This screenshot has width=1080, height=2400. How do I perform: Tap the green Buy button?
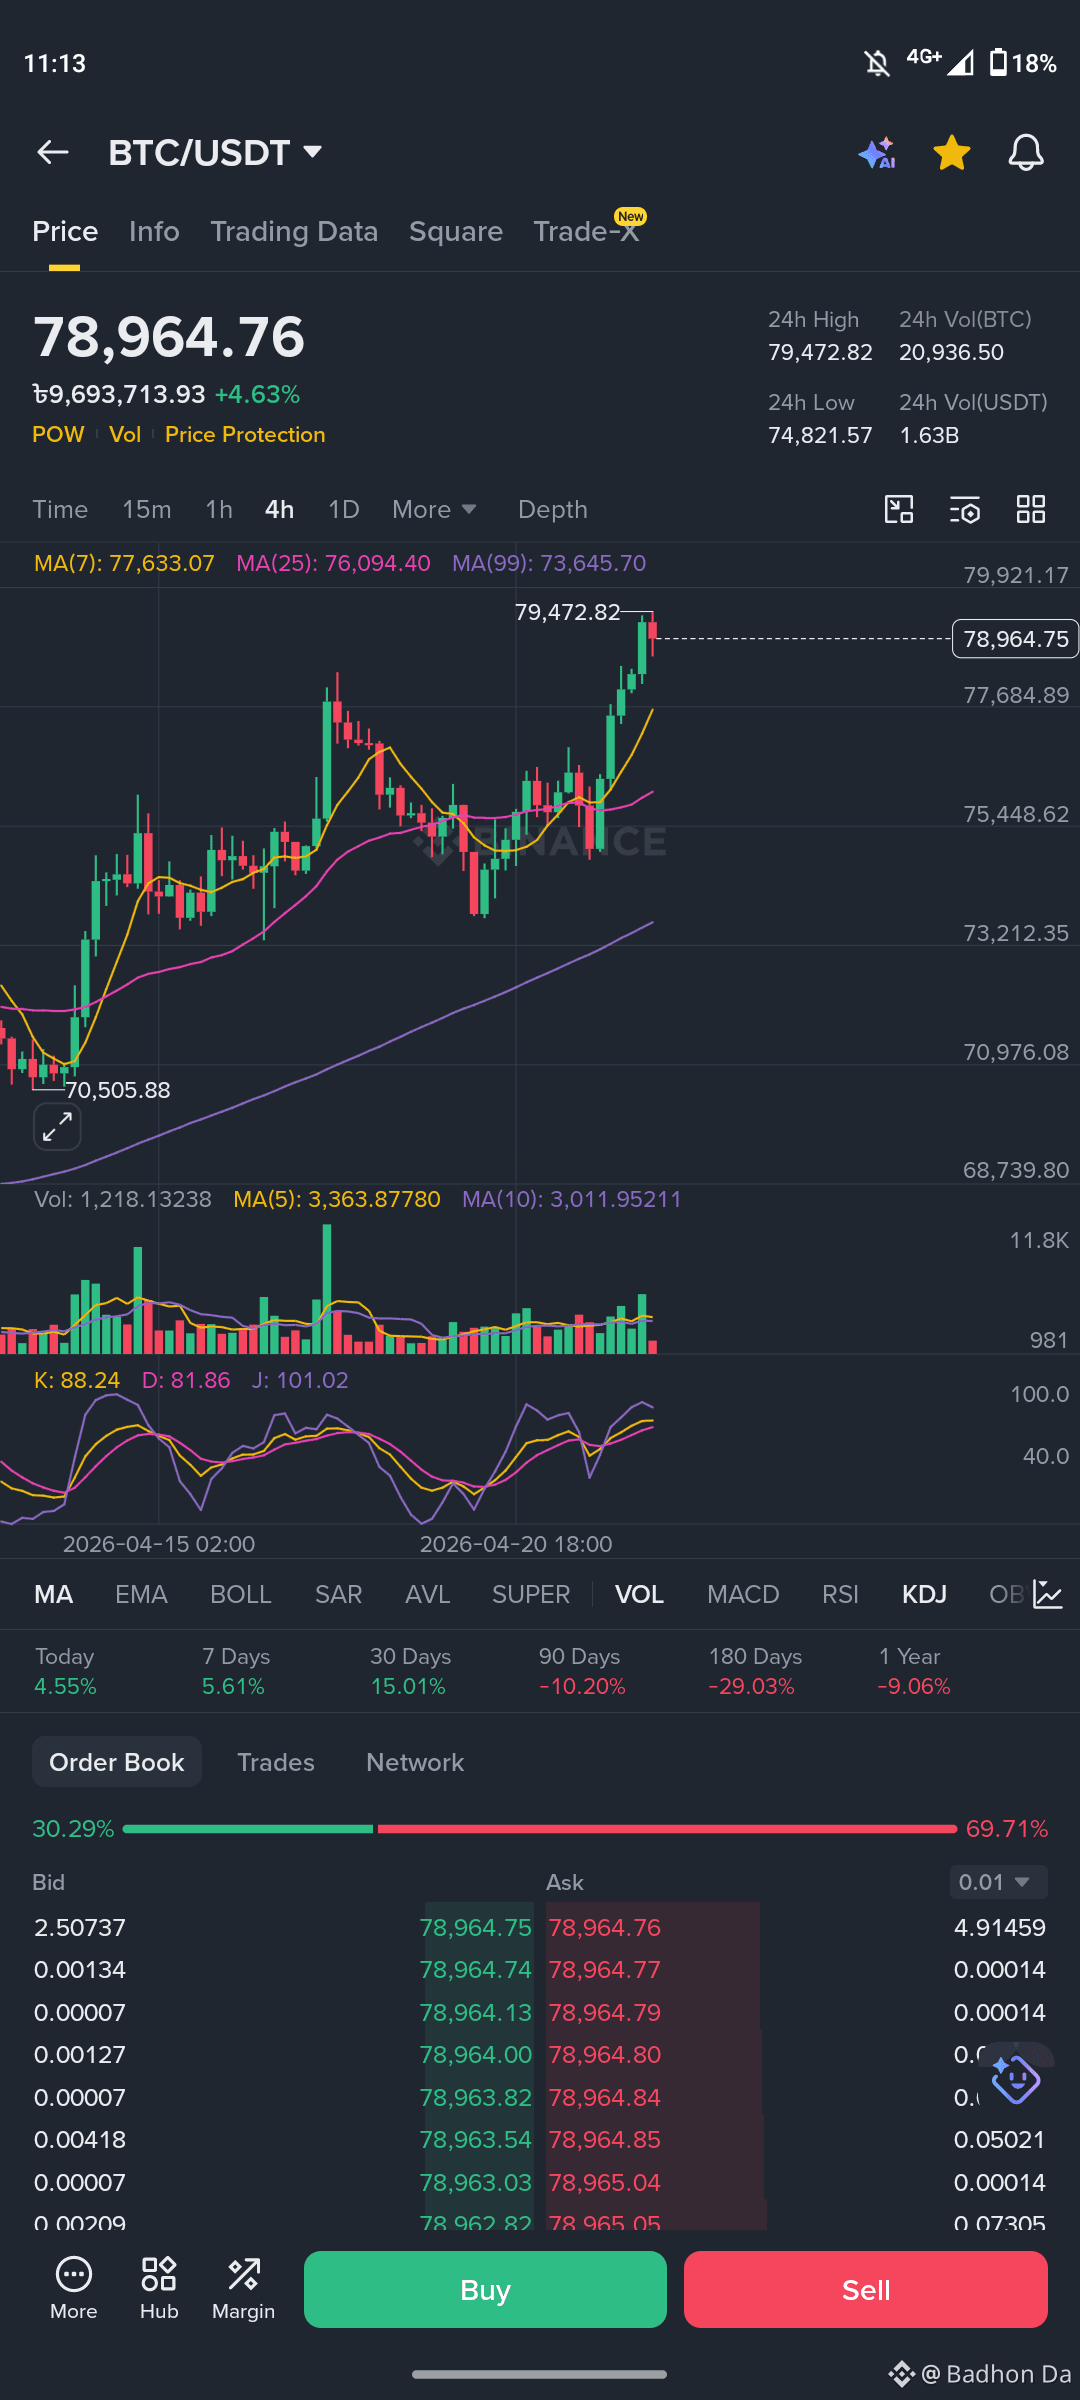485,2289
